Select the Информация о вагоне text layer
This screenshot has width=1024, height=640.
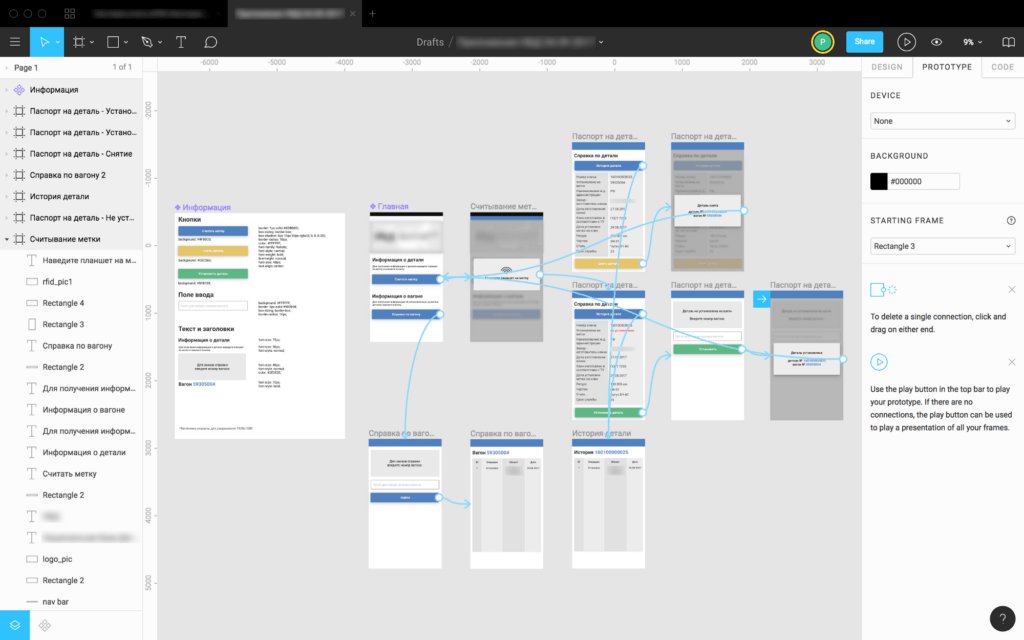[x=71, y=409]
